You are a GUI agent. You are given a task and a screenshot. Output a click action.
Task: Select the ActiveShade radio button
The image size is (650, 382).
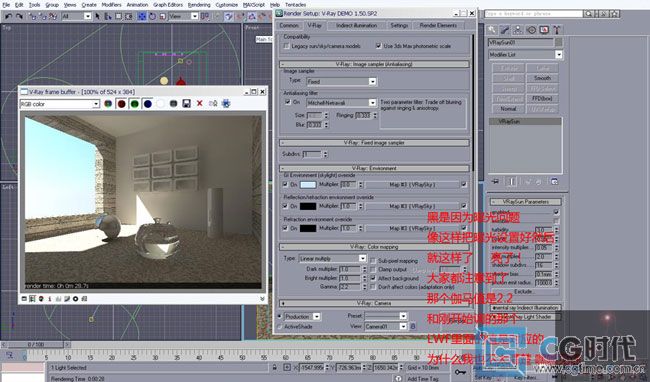(x=280, y=326)
